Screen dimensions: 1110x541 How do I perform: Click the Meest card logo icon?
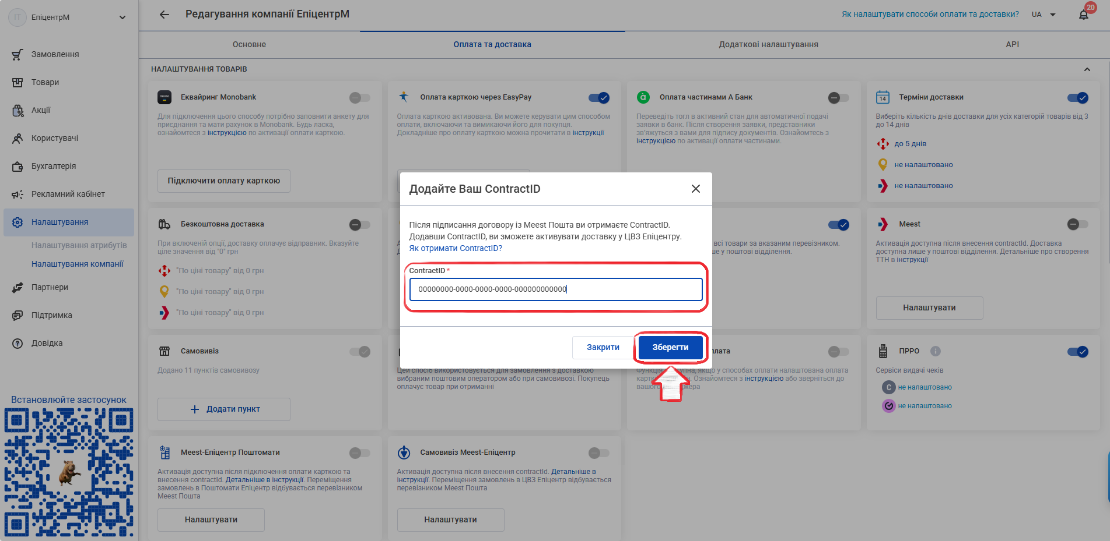tap(882, 224)
